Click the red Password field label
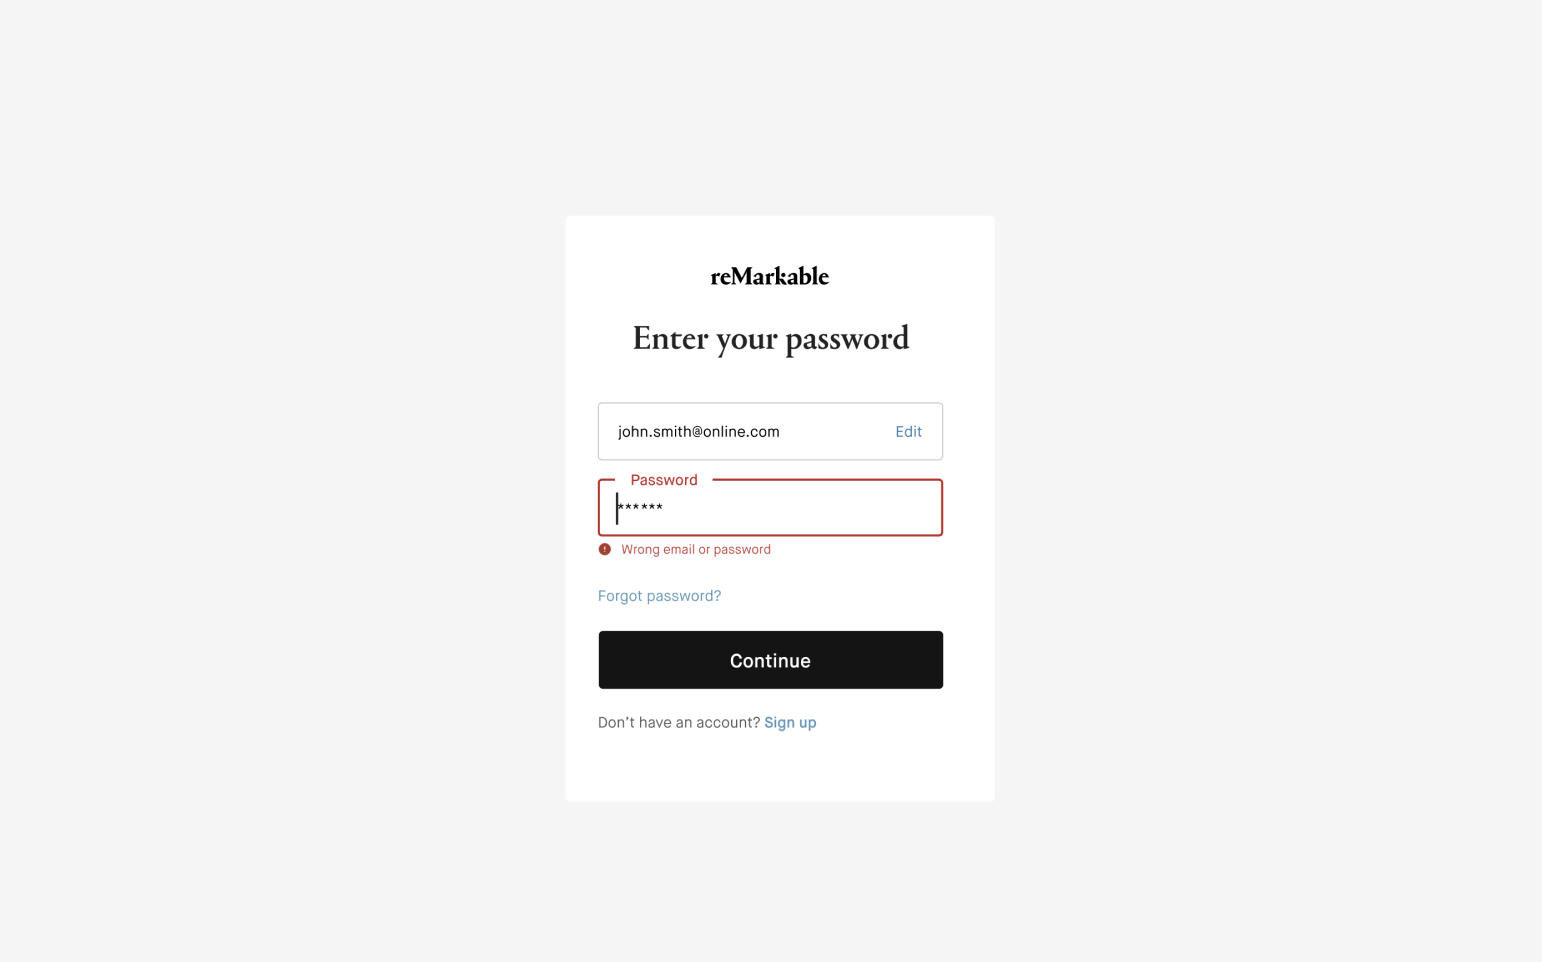The image size is (1542, 962). 664,480
